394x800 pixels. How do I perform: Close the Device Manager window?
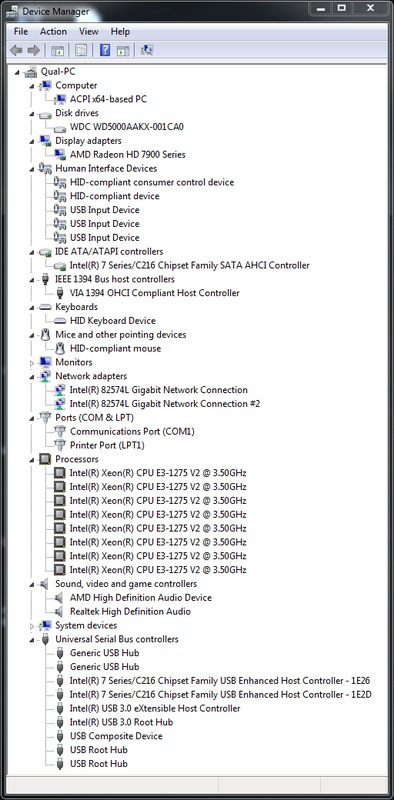[371, 9]
